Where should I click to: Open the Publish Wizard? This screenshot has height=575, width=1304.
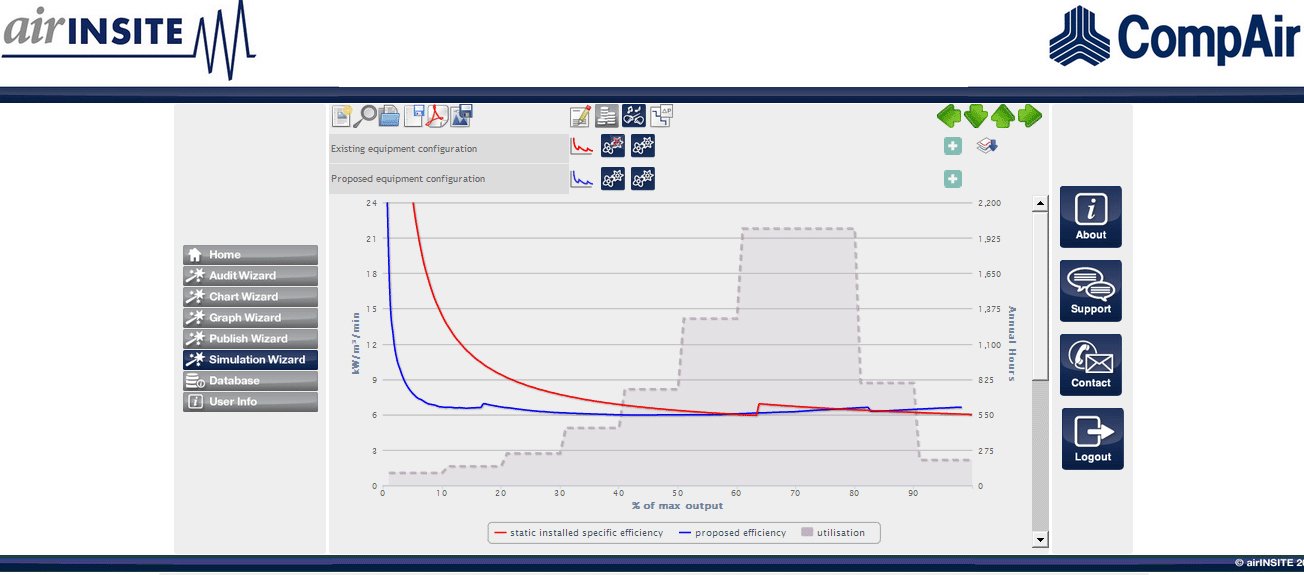(250, 339)
